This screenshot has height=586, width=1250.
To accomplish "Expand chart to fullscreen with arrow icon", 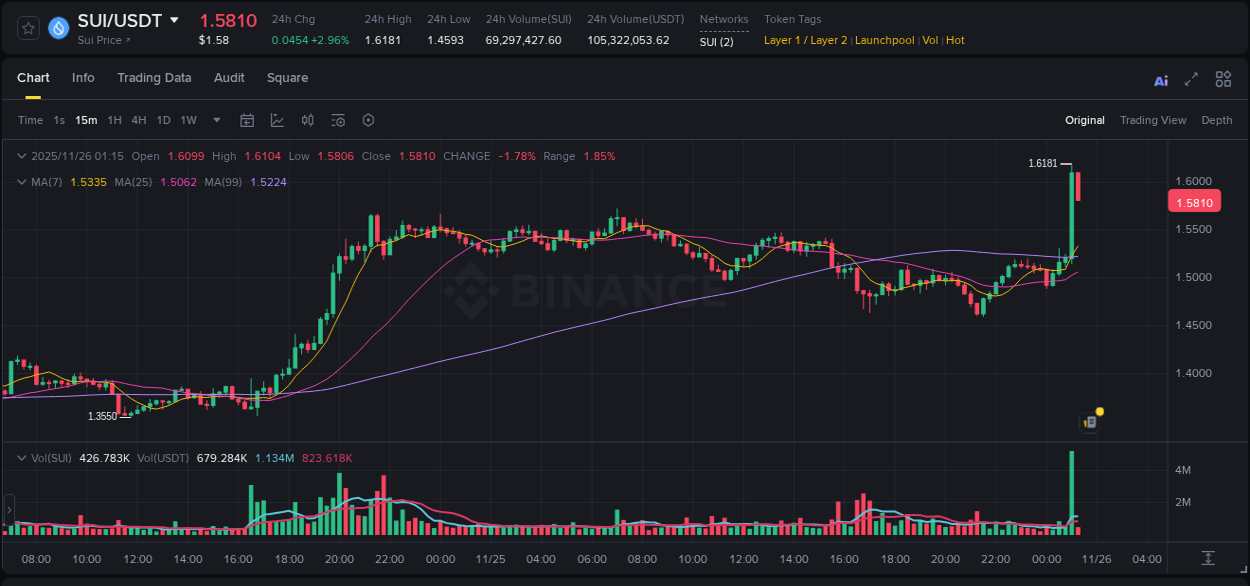I will click(x=1190, y=78).
